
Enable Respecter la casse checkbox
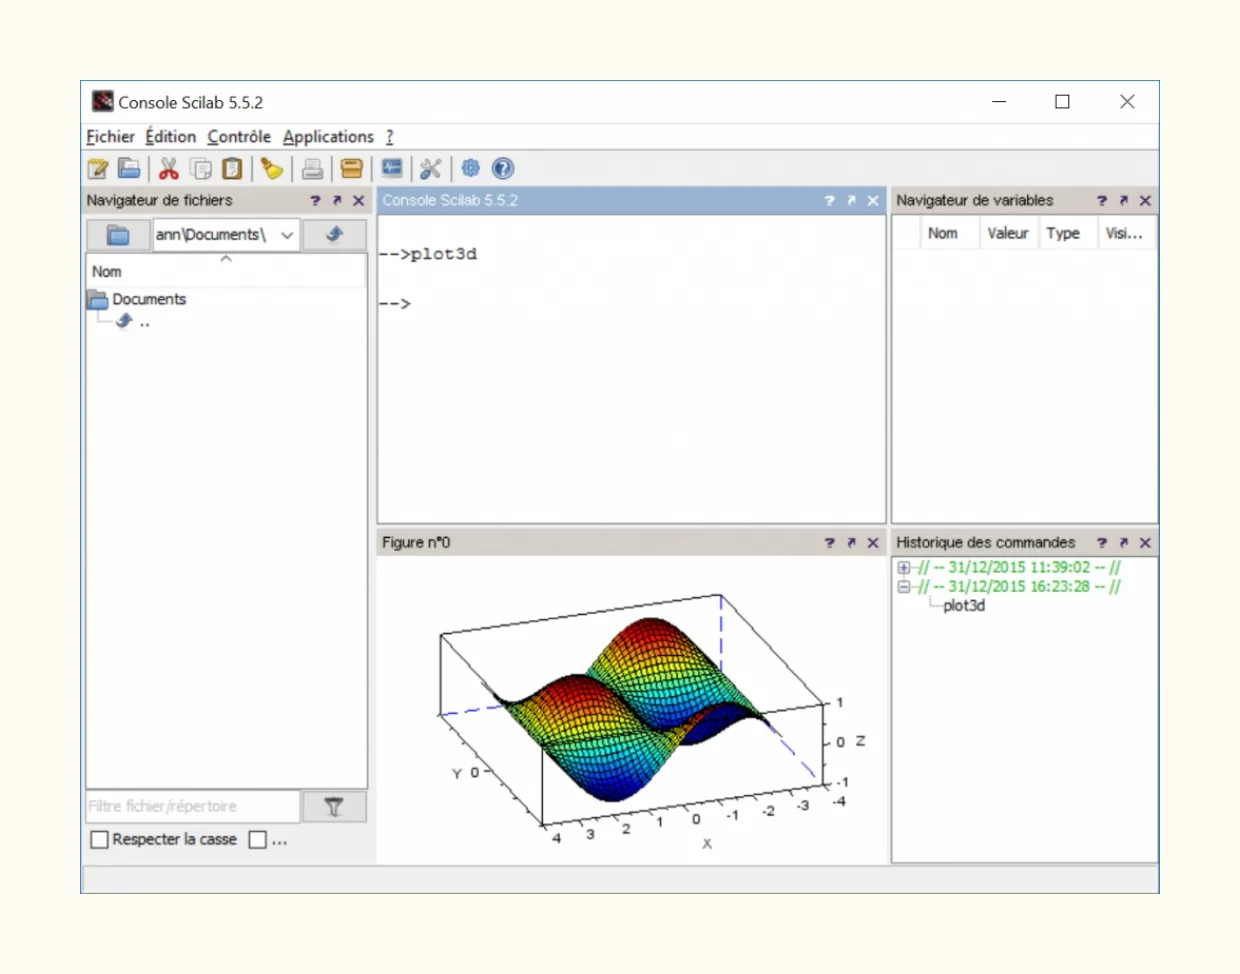[99, 840]
